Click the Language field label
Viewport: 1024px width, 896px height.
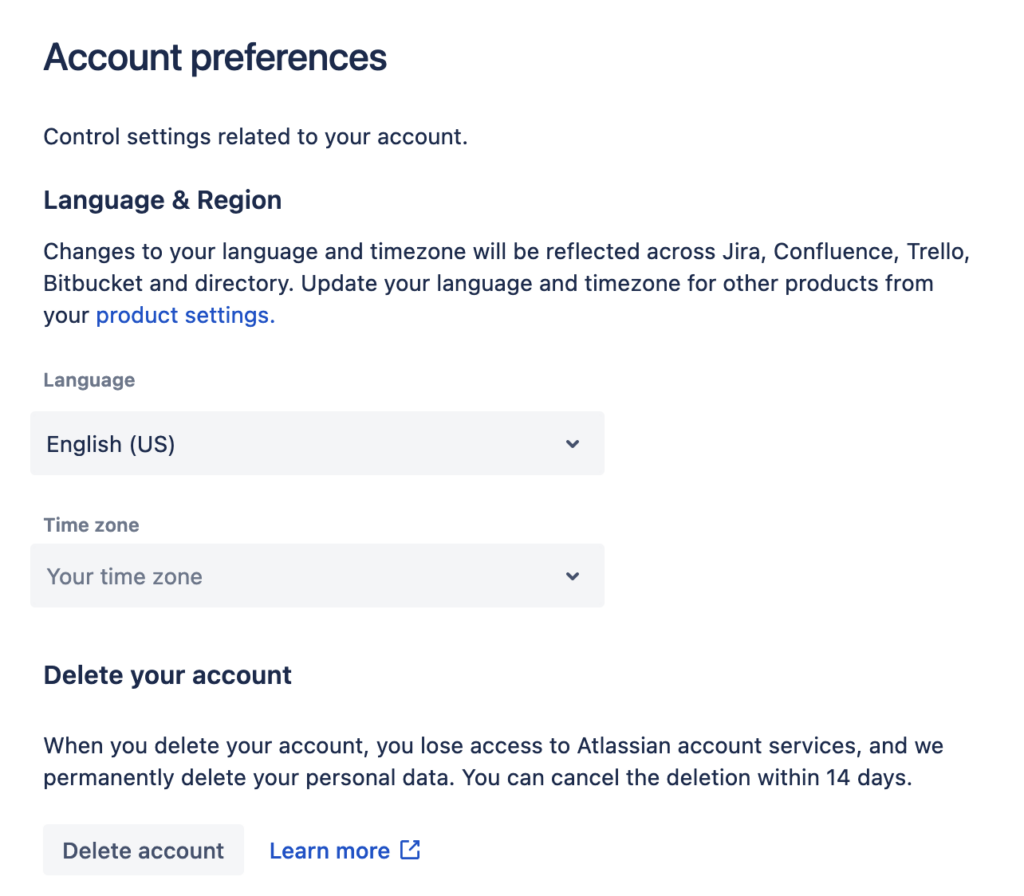click(89, 380)
